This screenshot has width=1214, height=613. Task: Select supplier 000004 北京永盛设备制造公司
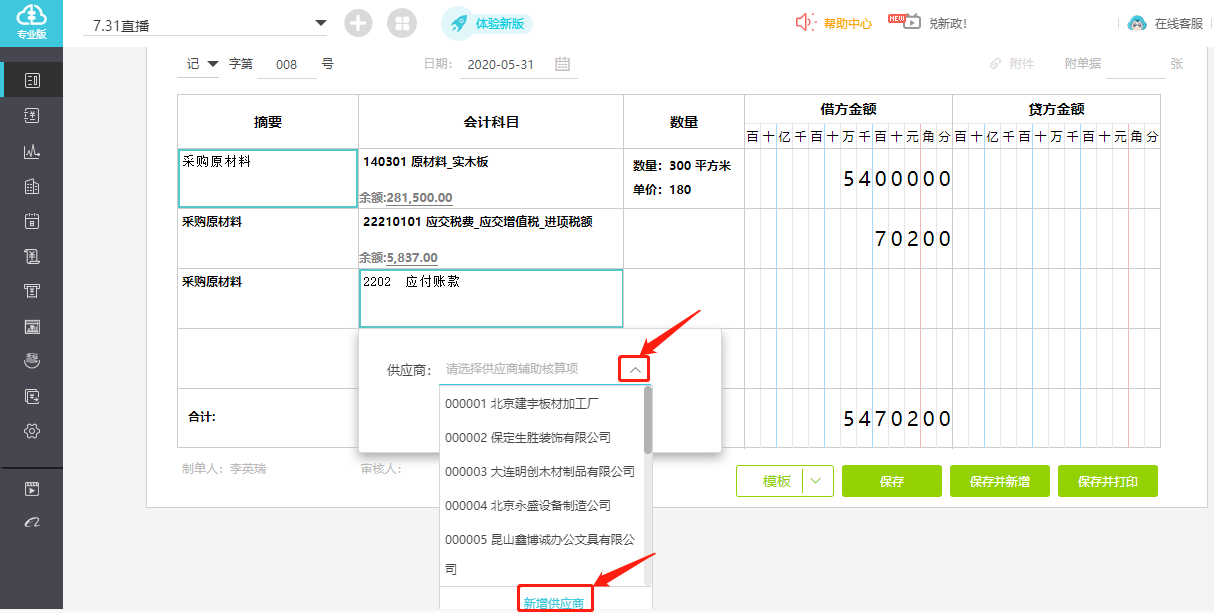pyautogui.click(x=541, y=505)
